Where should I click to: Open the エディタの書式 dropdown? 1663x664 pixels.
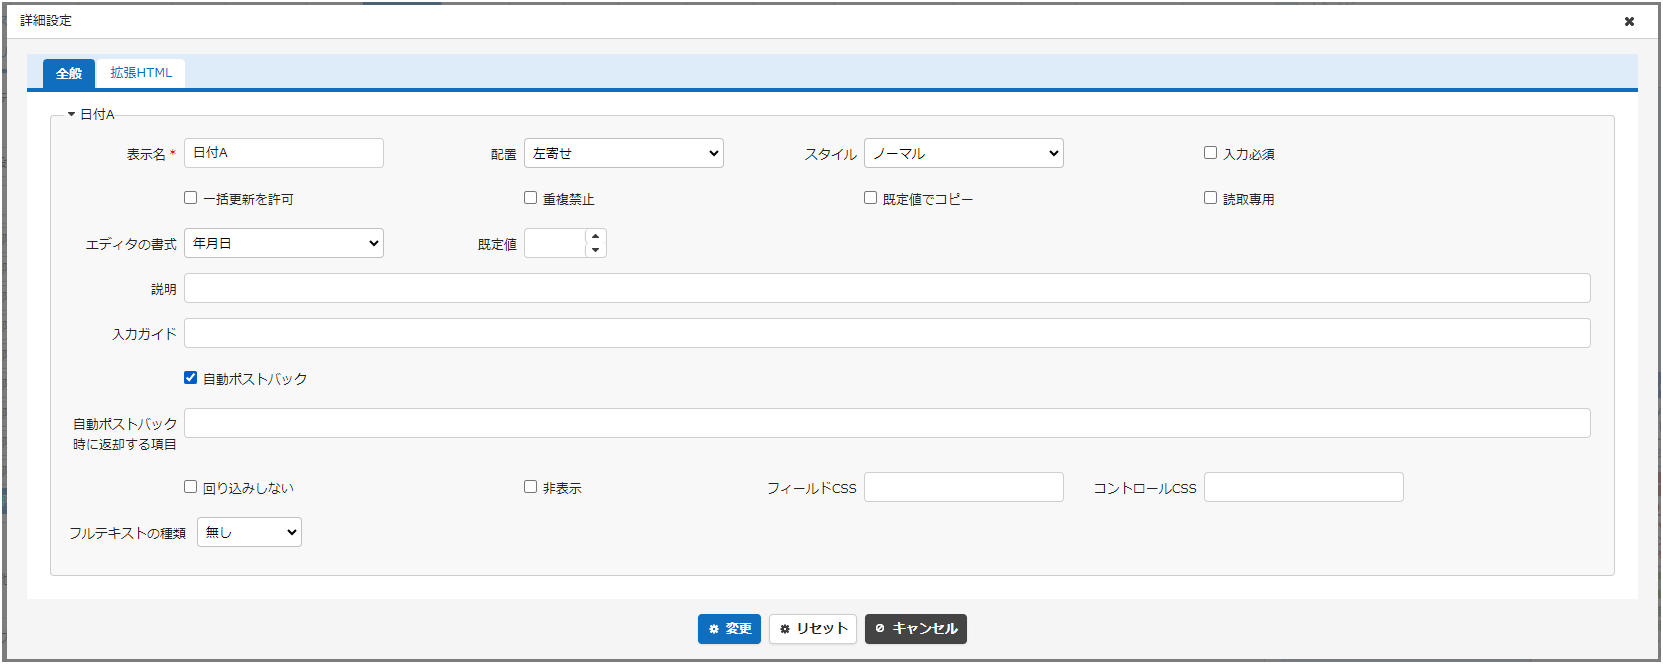[x=284, y=243]
